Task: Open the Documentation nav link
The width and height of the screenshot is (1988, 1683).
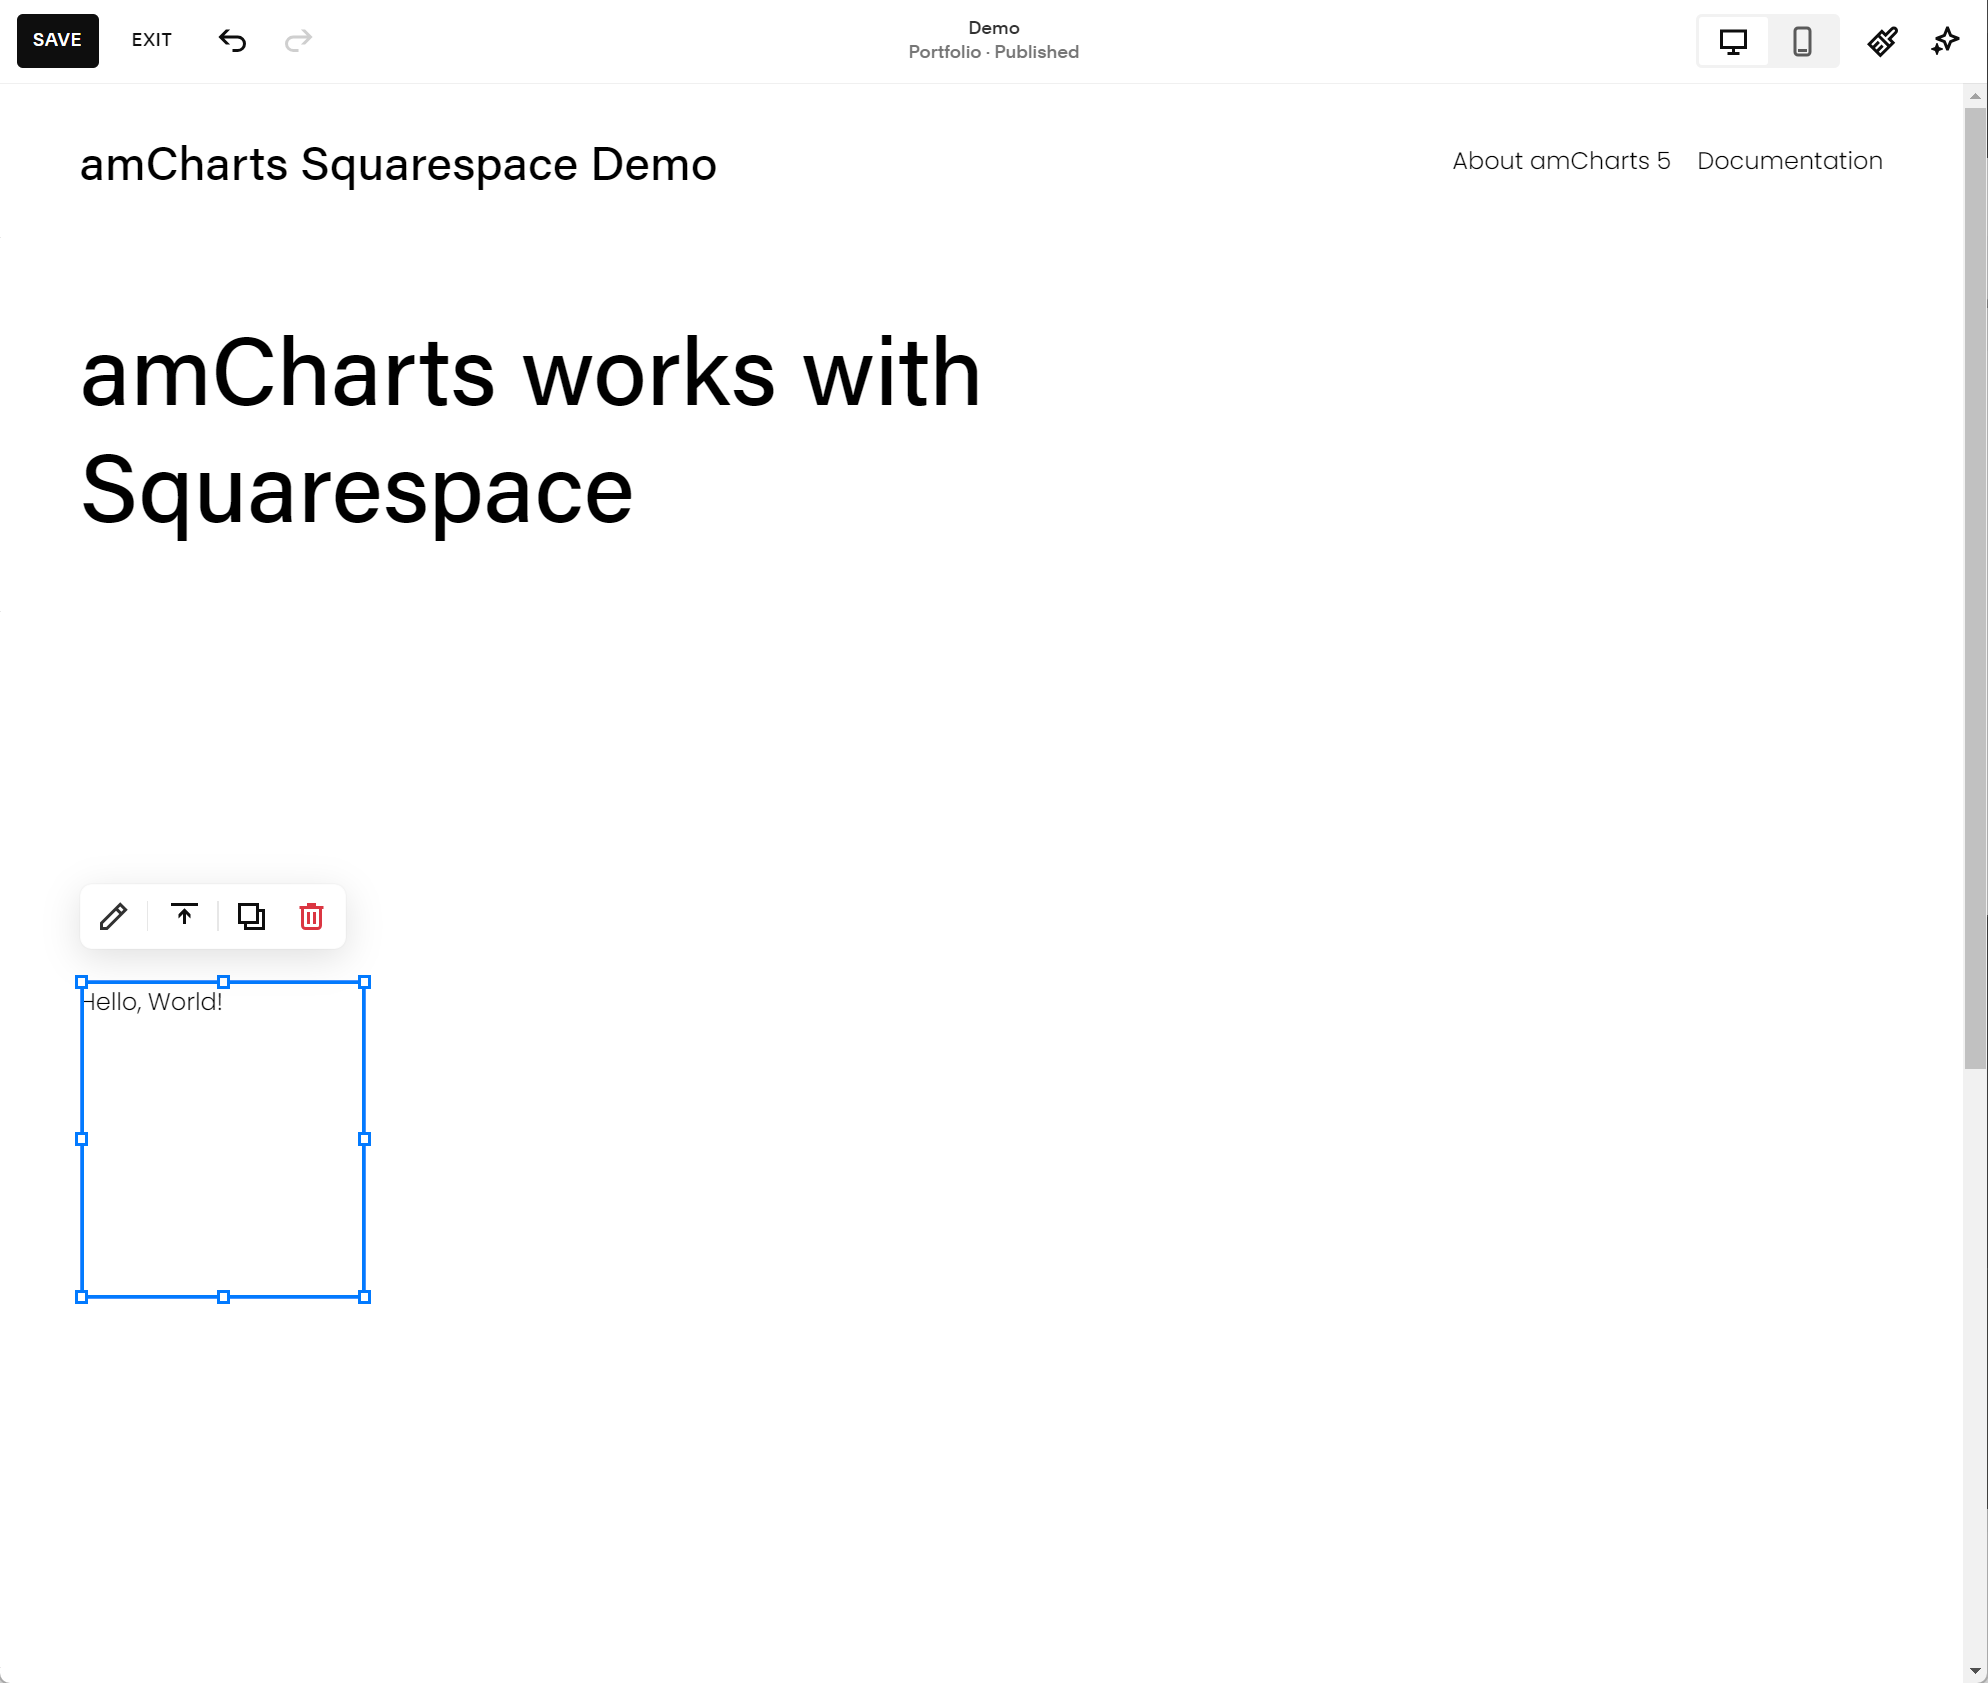Action: pyautogui.click(x=1789, y=161)
